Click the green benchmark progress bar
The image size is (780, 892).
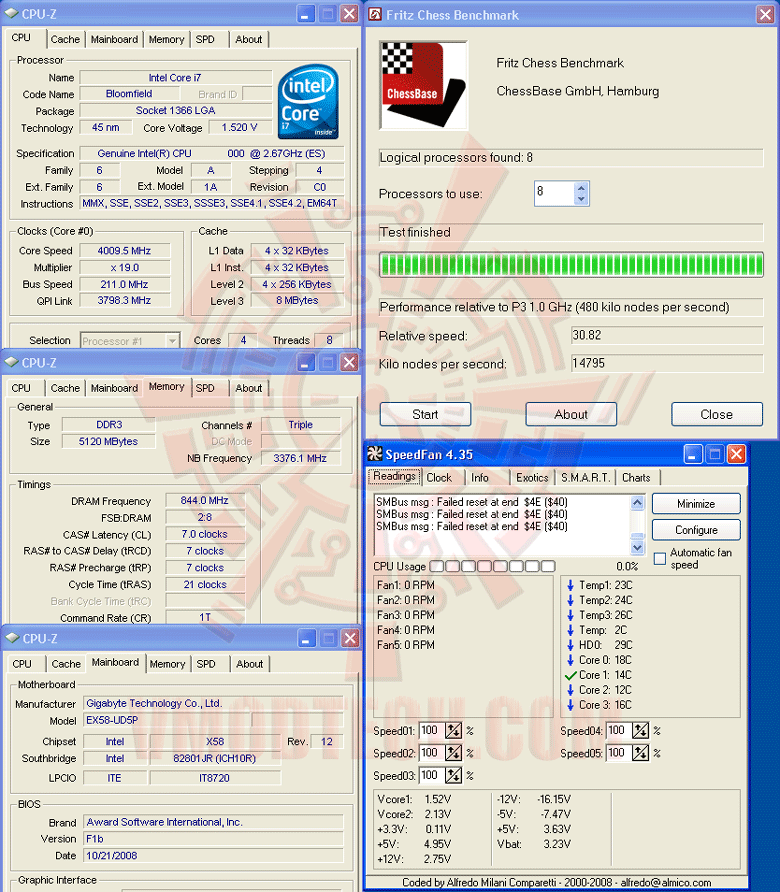click(571, 265)
